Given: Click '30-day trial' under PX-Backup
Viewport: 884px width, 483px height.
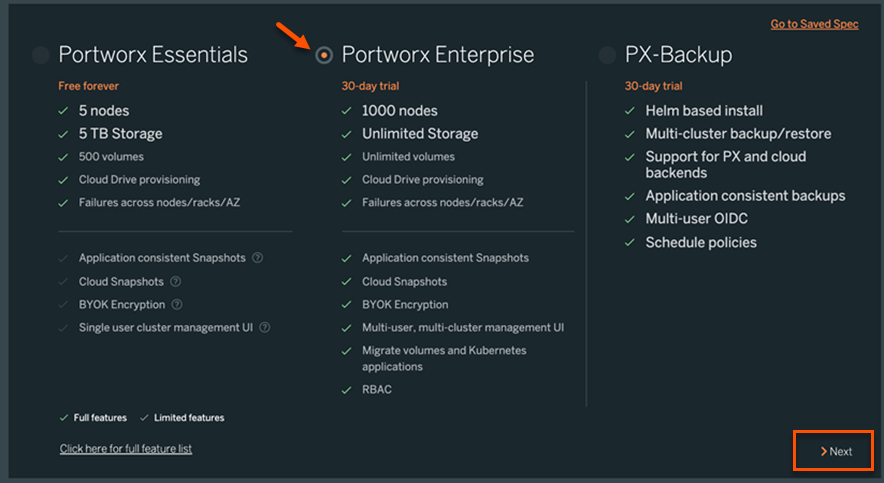Looking at the screenshot, I should pyautogui.click(x=653, y=86).
